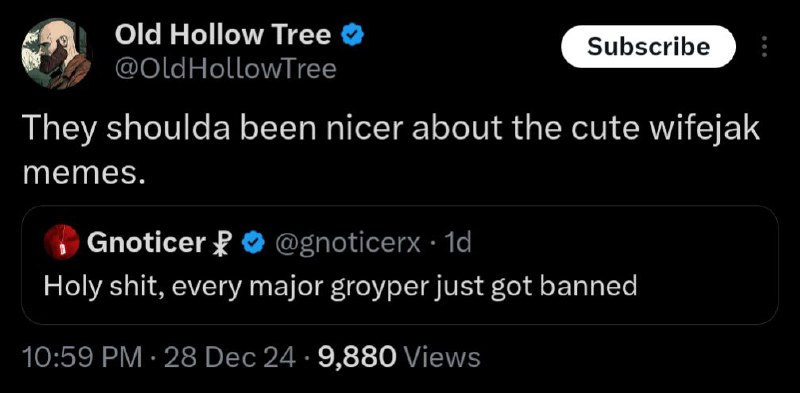Click the word memes in the tweet
Viewport: 800px width, 393px height.
[x=81, y=175]
